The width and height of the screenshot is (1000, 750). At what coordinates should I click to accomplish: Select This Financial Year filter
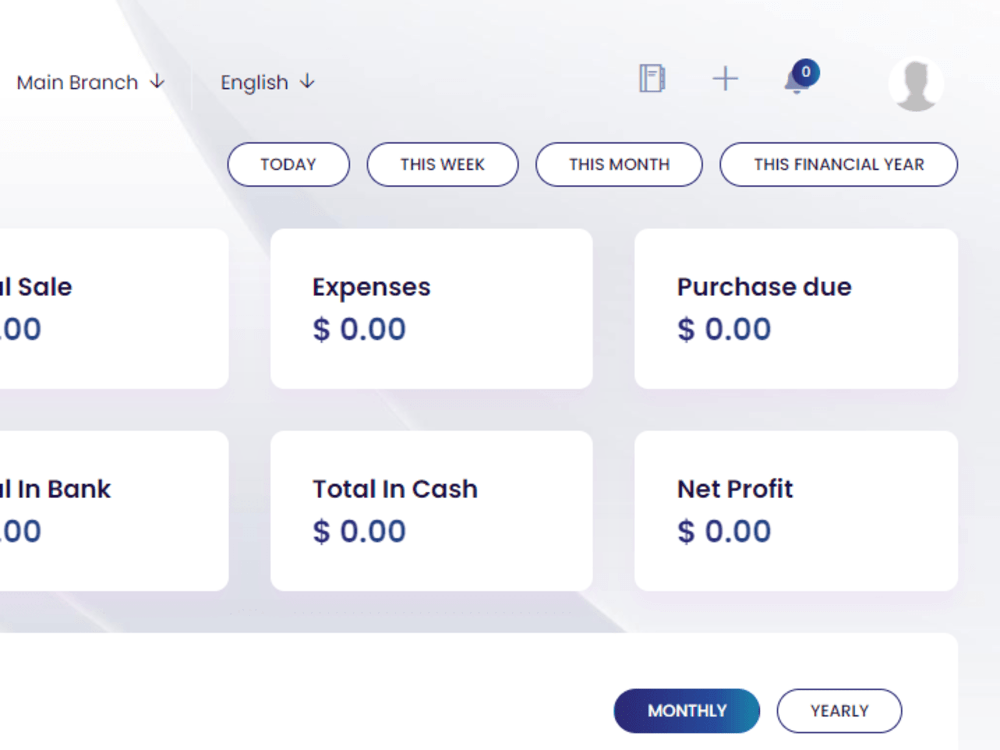point(839,165)
